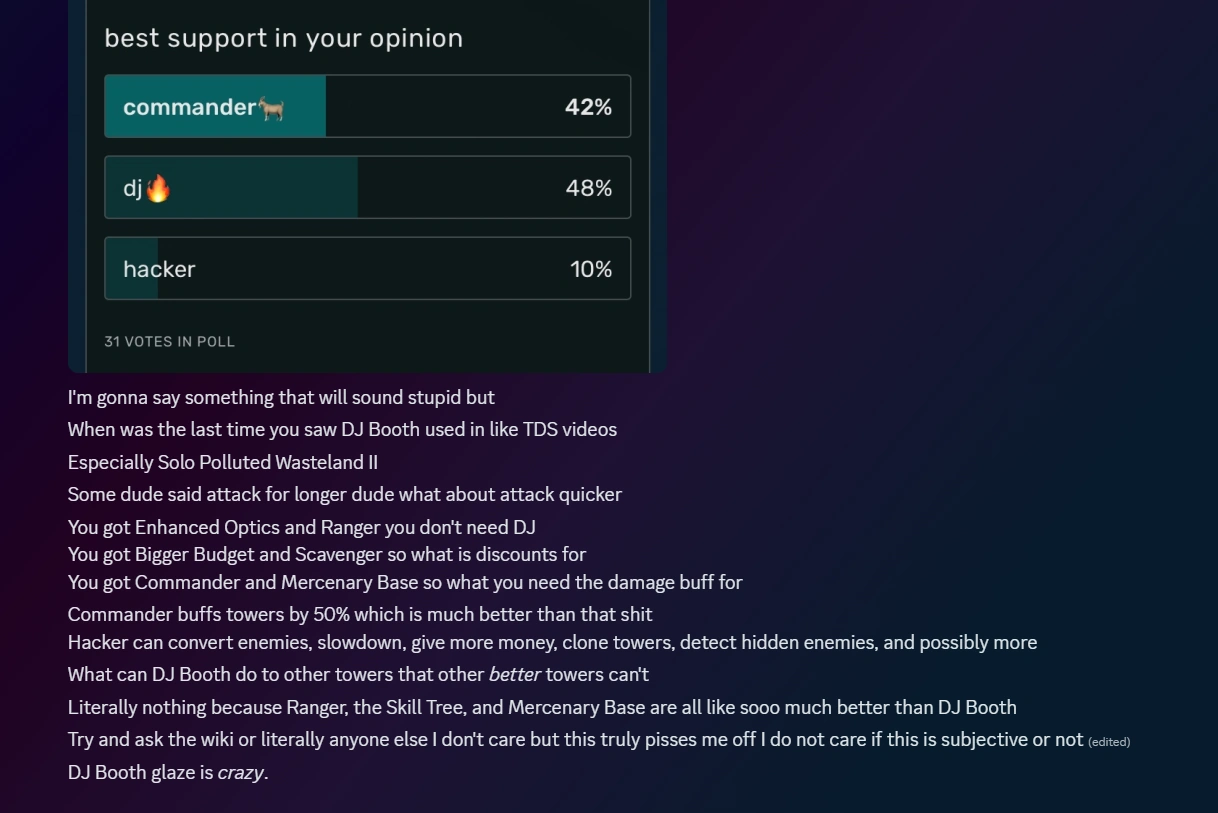This screenshot has height=813, width=1218.
Task: Click the poll question "best support in your opinion"
Action: 283,38
